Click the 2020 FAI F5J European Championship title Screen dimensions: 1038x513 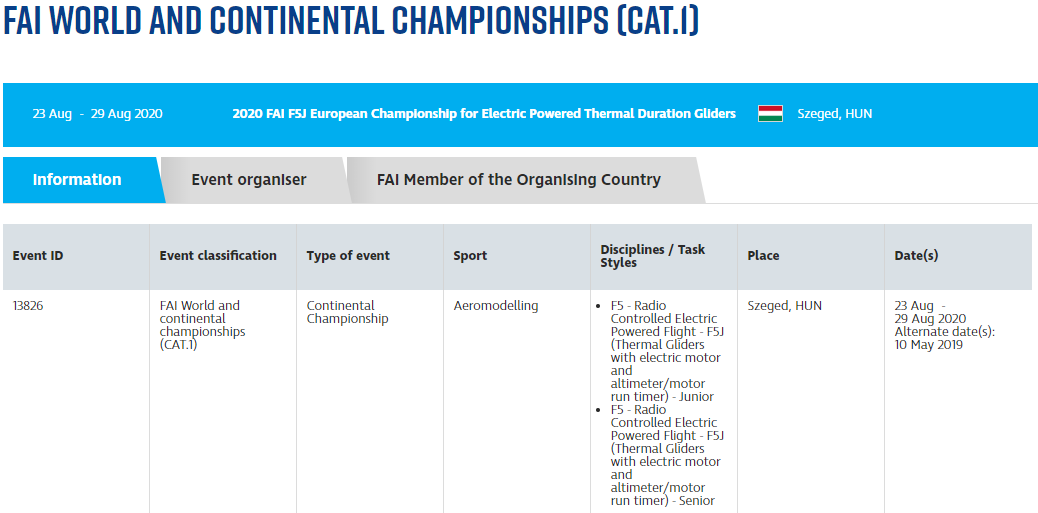point(484,114)
